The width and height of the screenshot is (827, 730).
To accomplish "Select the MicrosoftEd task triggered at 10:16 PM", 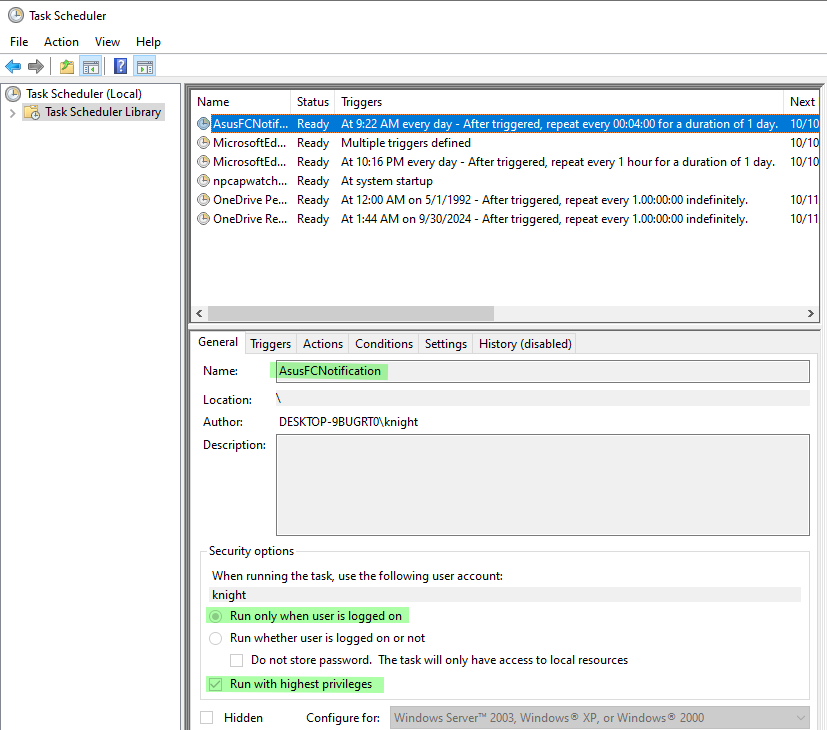I will coord(506,162).
